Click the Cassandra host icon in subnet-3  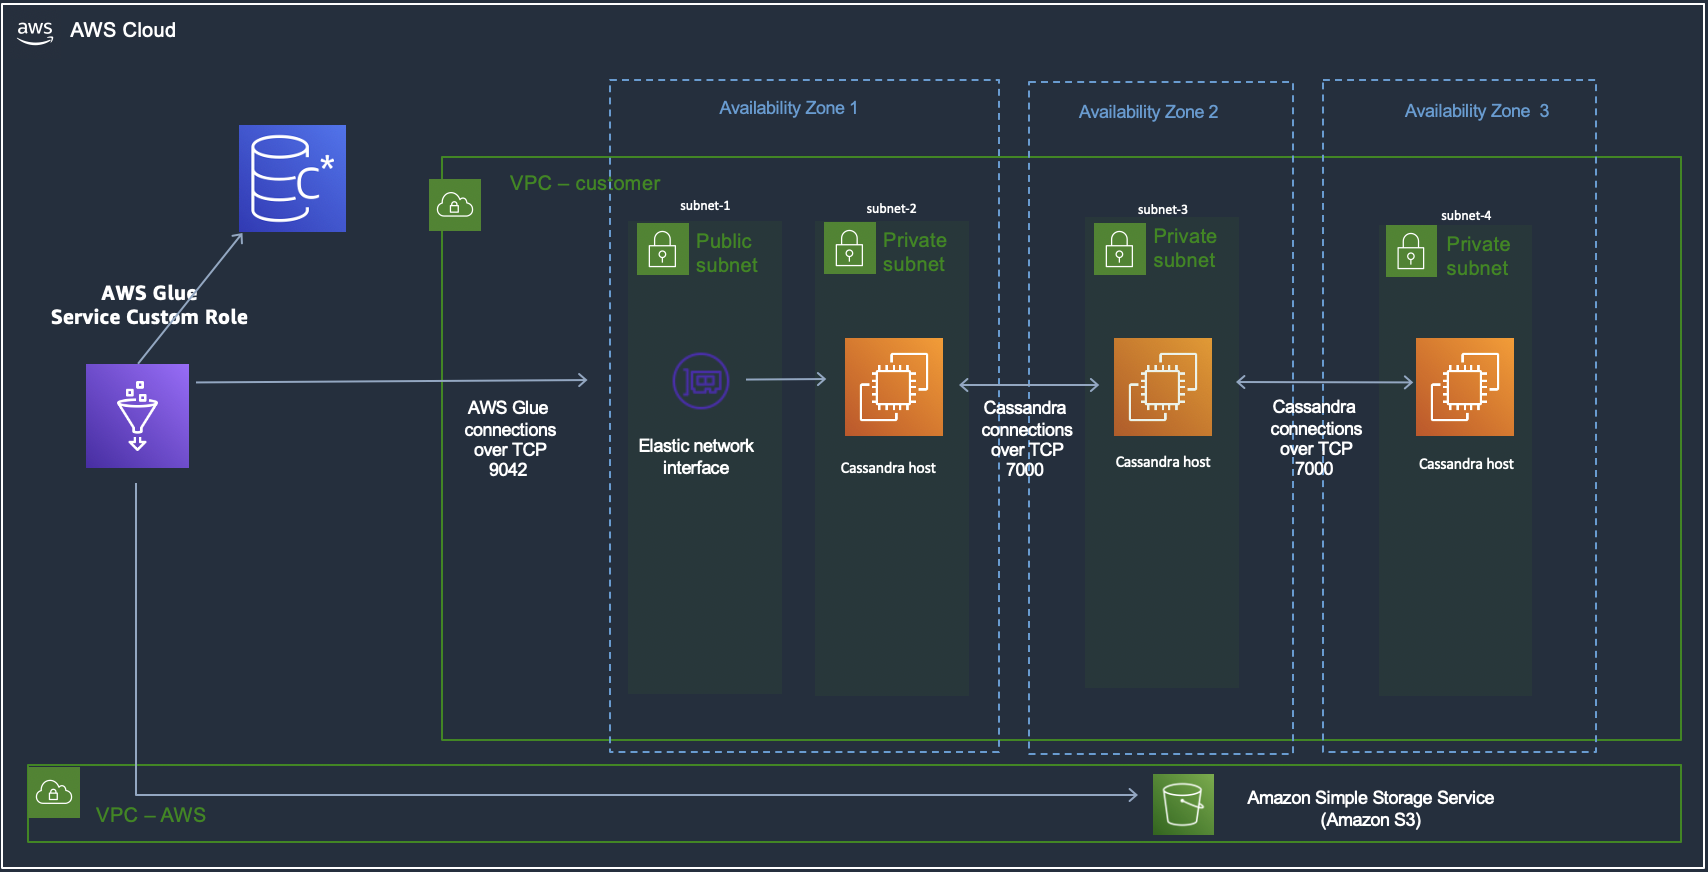(x=1163, y=387)
